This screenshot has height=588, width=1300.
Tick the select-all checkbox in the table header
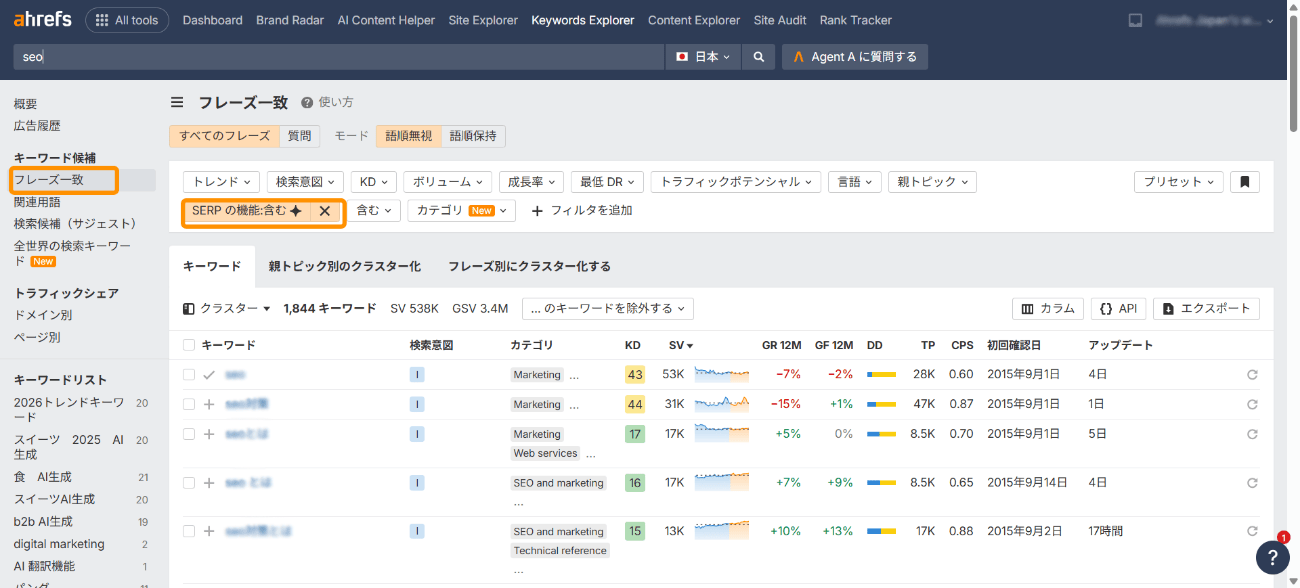(189, 345)
